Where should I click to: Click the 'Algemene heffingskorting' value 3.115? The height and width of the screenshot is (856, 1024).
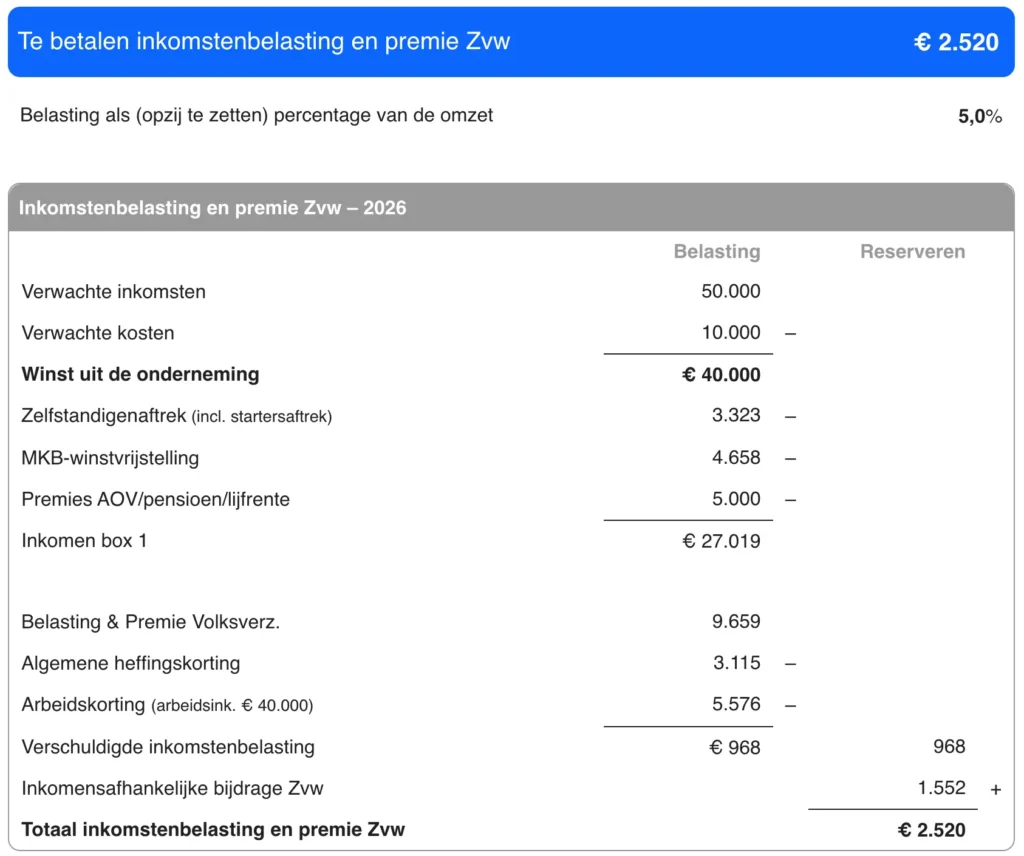click(x=736, y=663)
